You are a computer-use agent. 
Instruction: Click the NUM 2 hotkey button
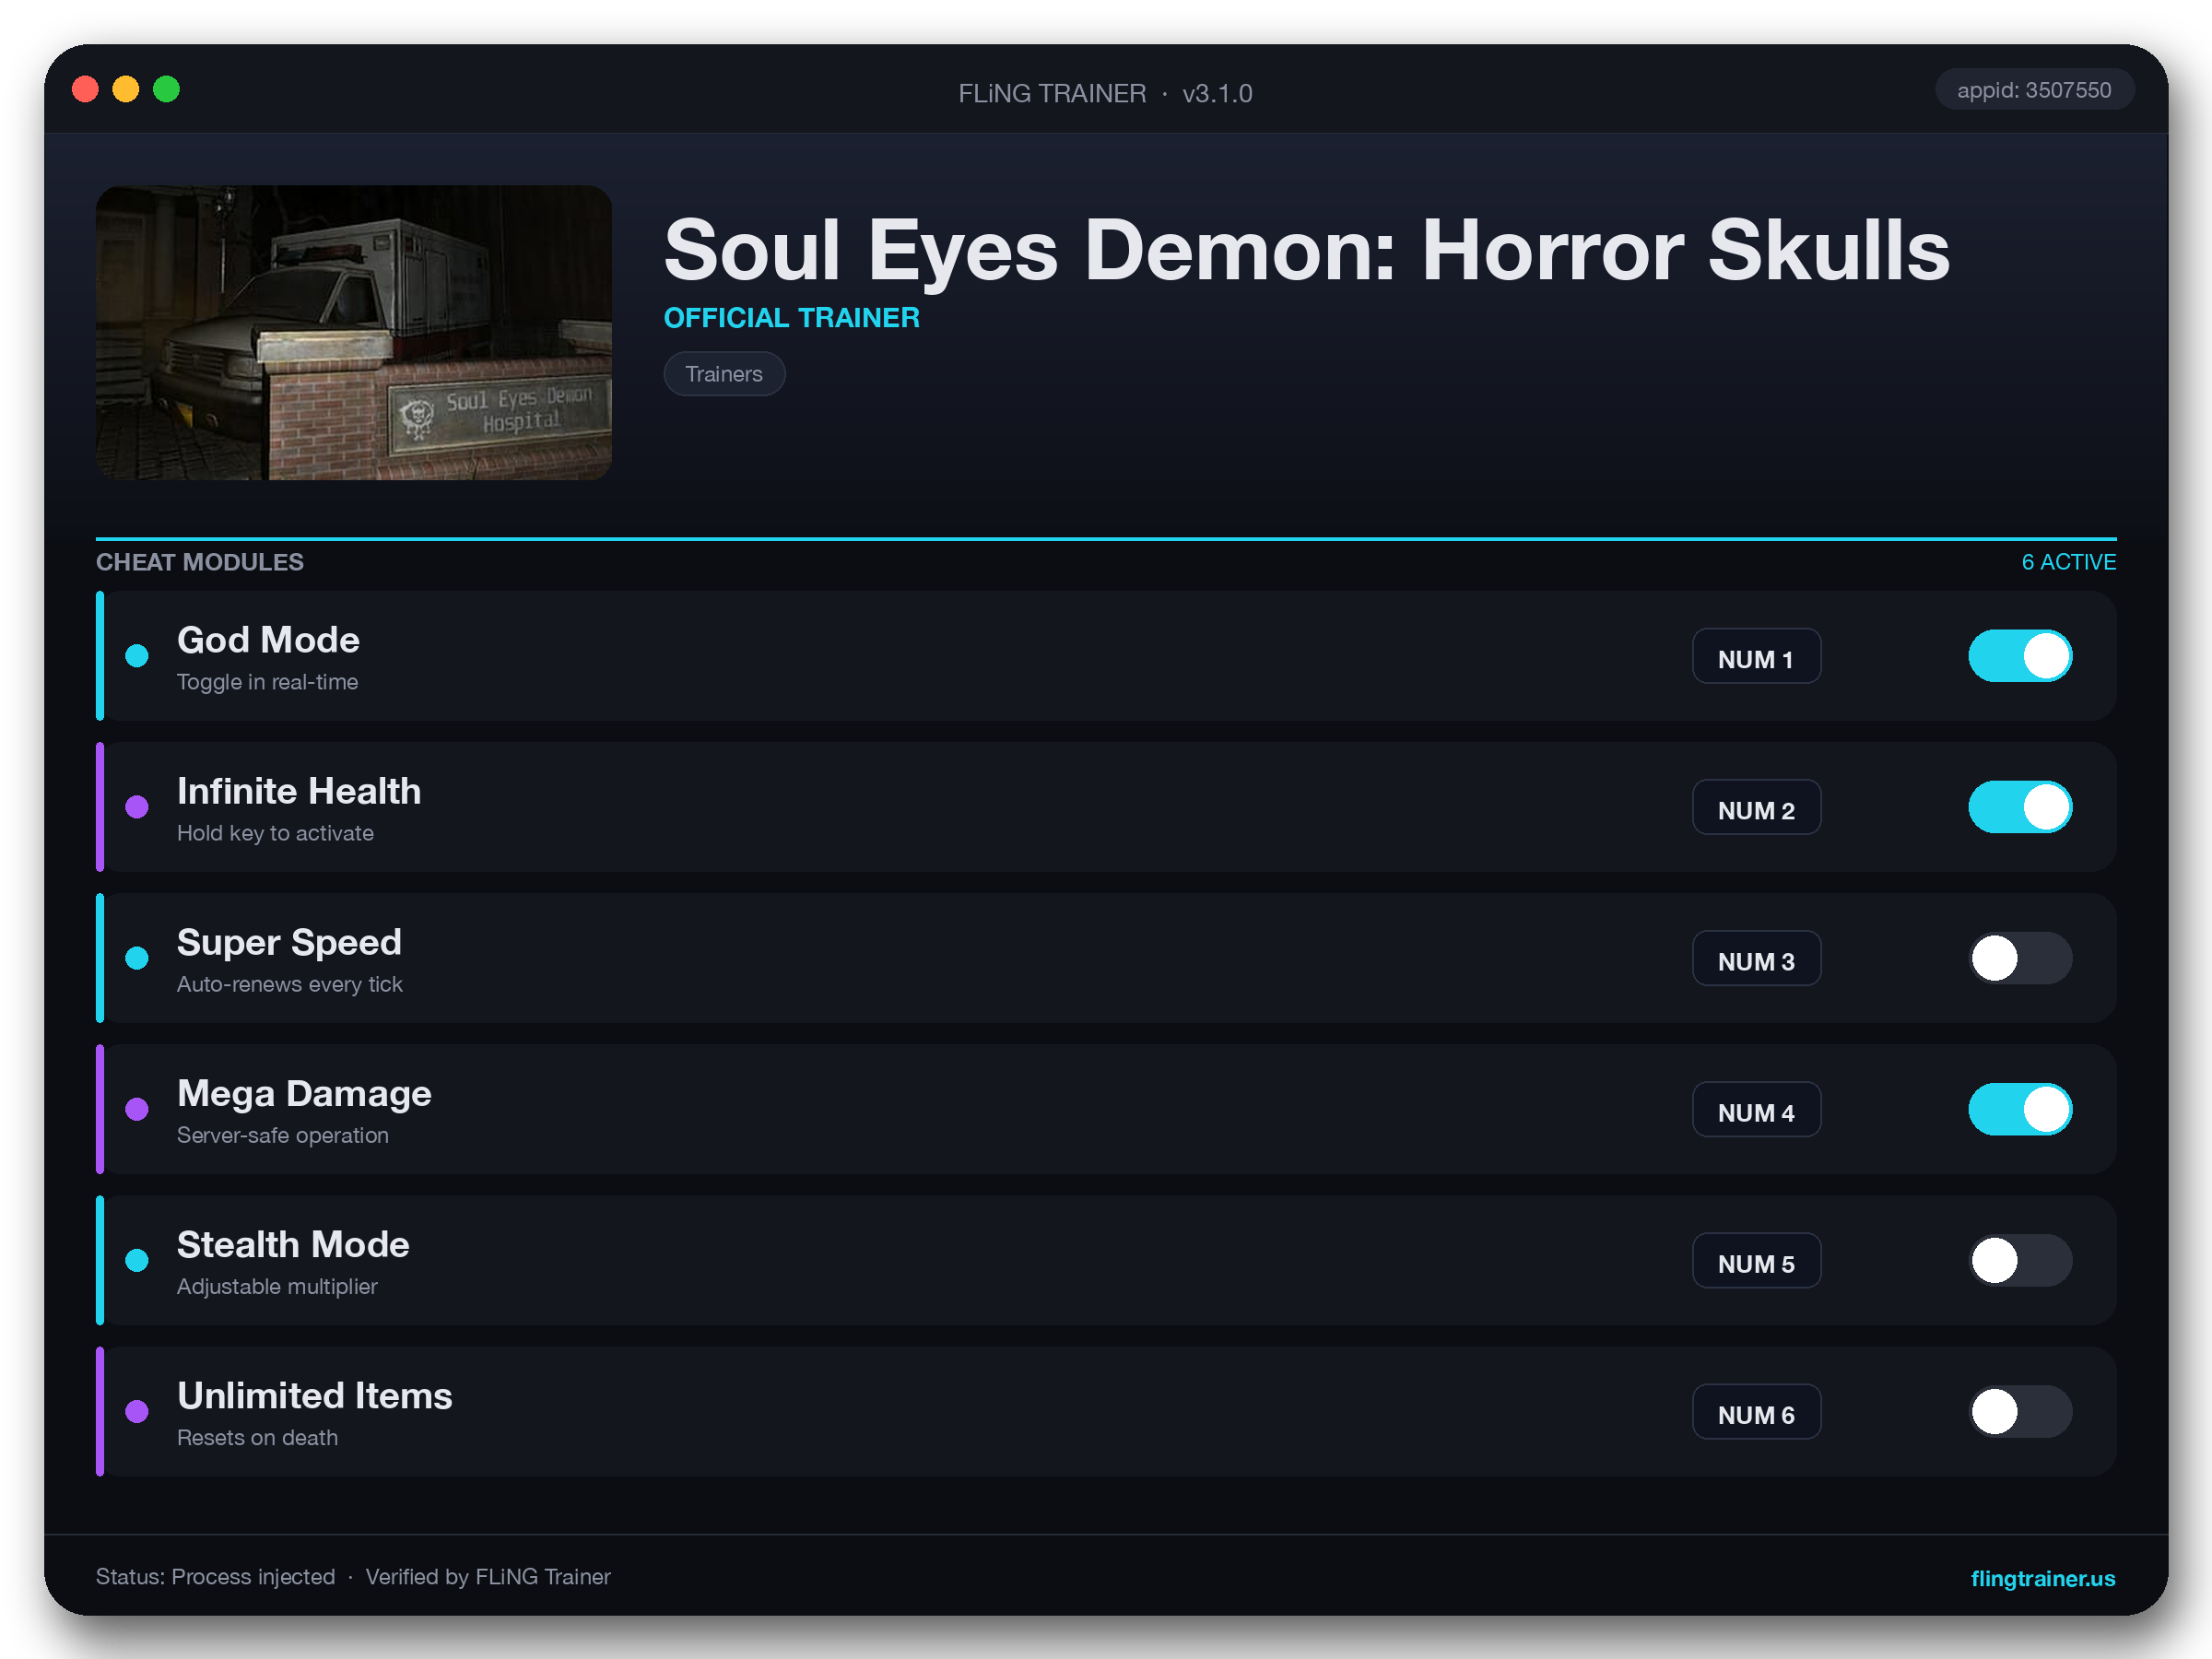click(x=1756, y=807)
